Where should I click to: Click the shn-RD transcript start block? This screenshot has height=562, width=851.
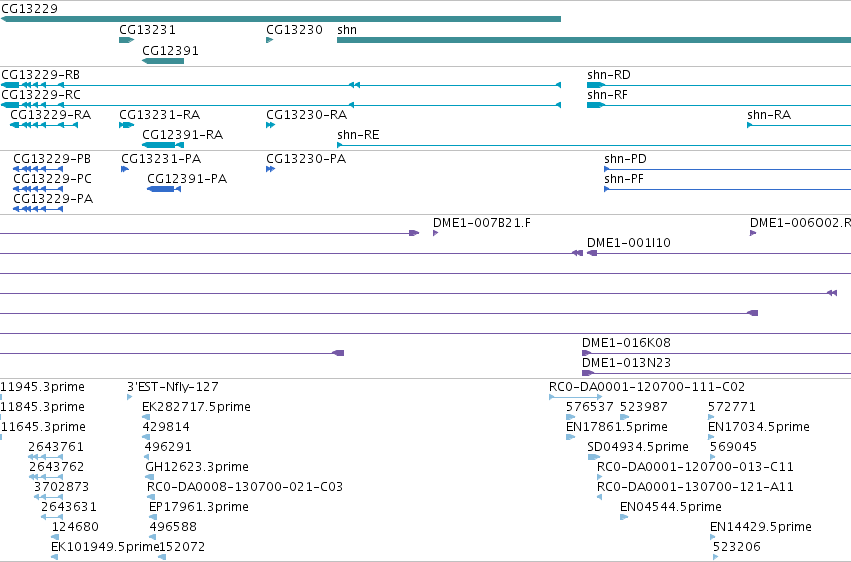pos(596,85)
